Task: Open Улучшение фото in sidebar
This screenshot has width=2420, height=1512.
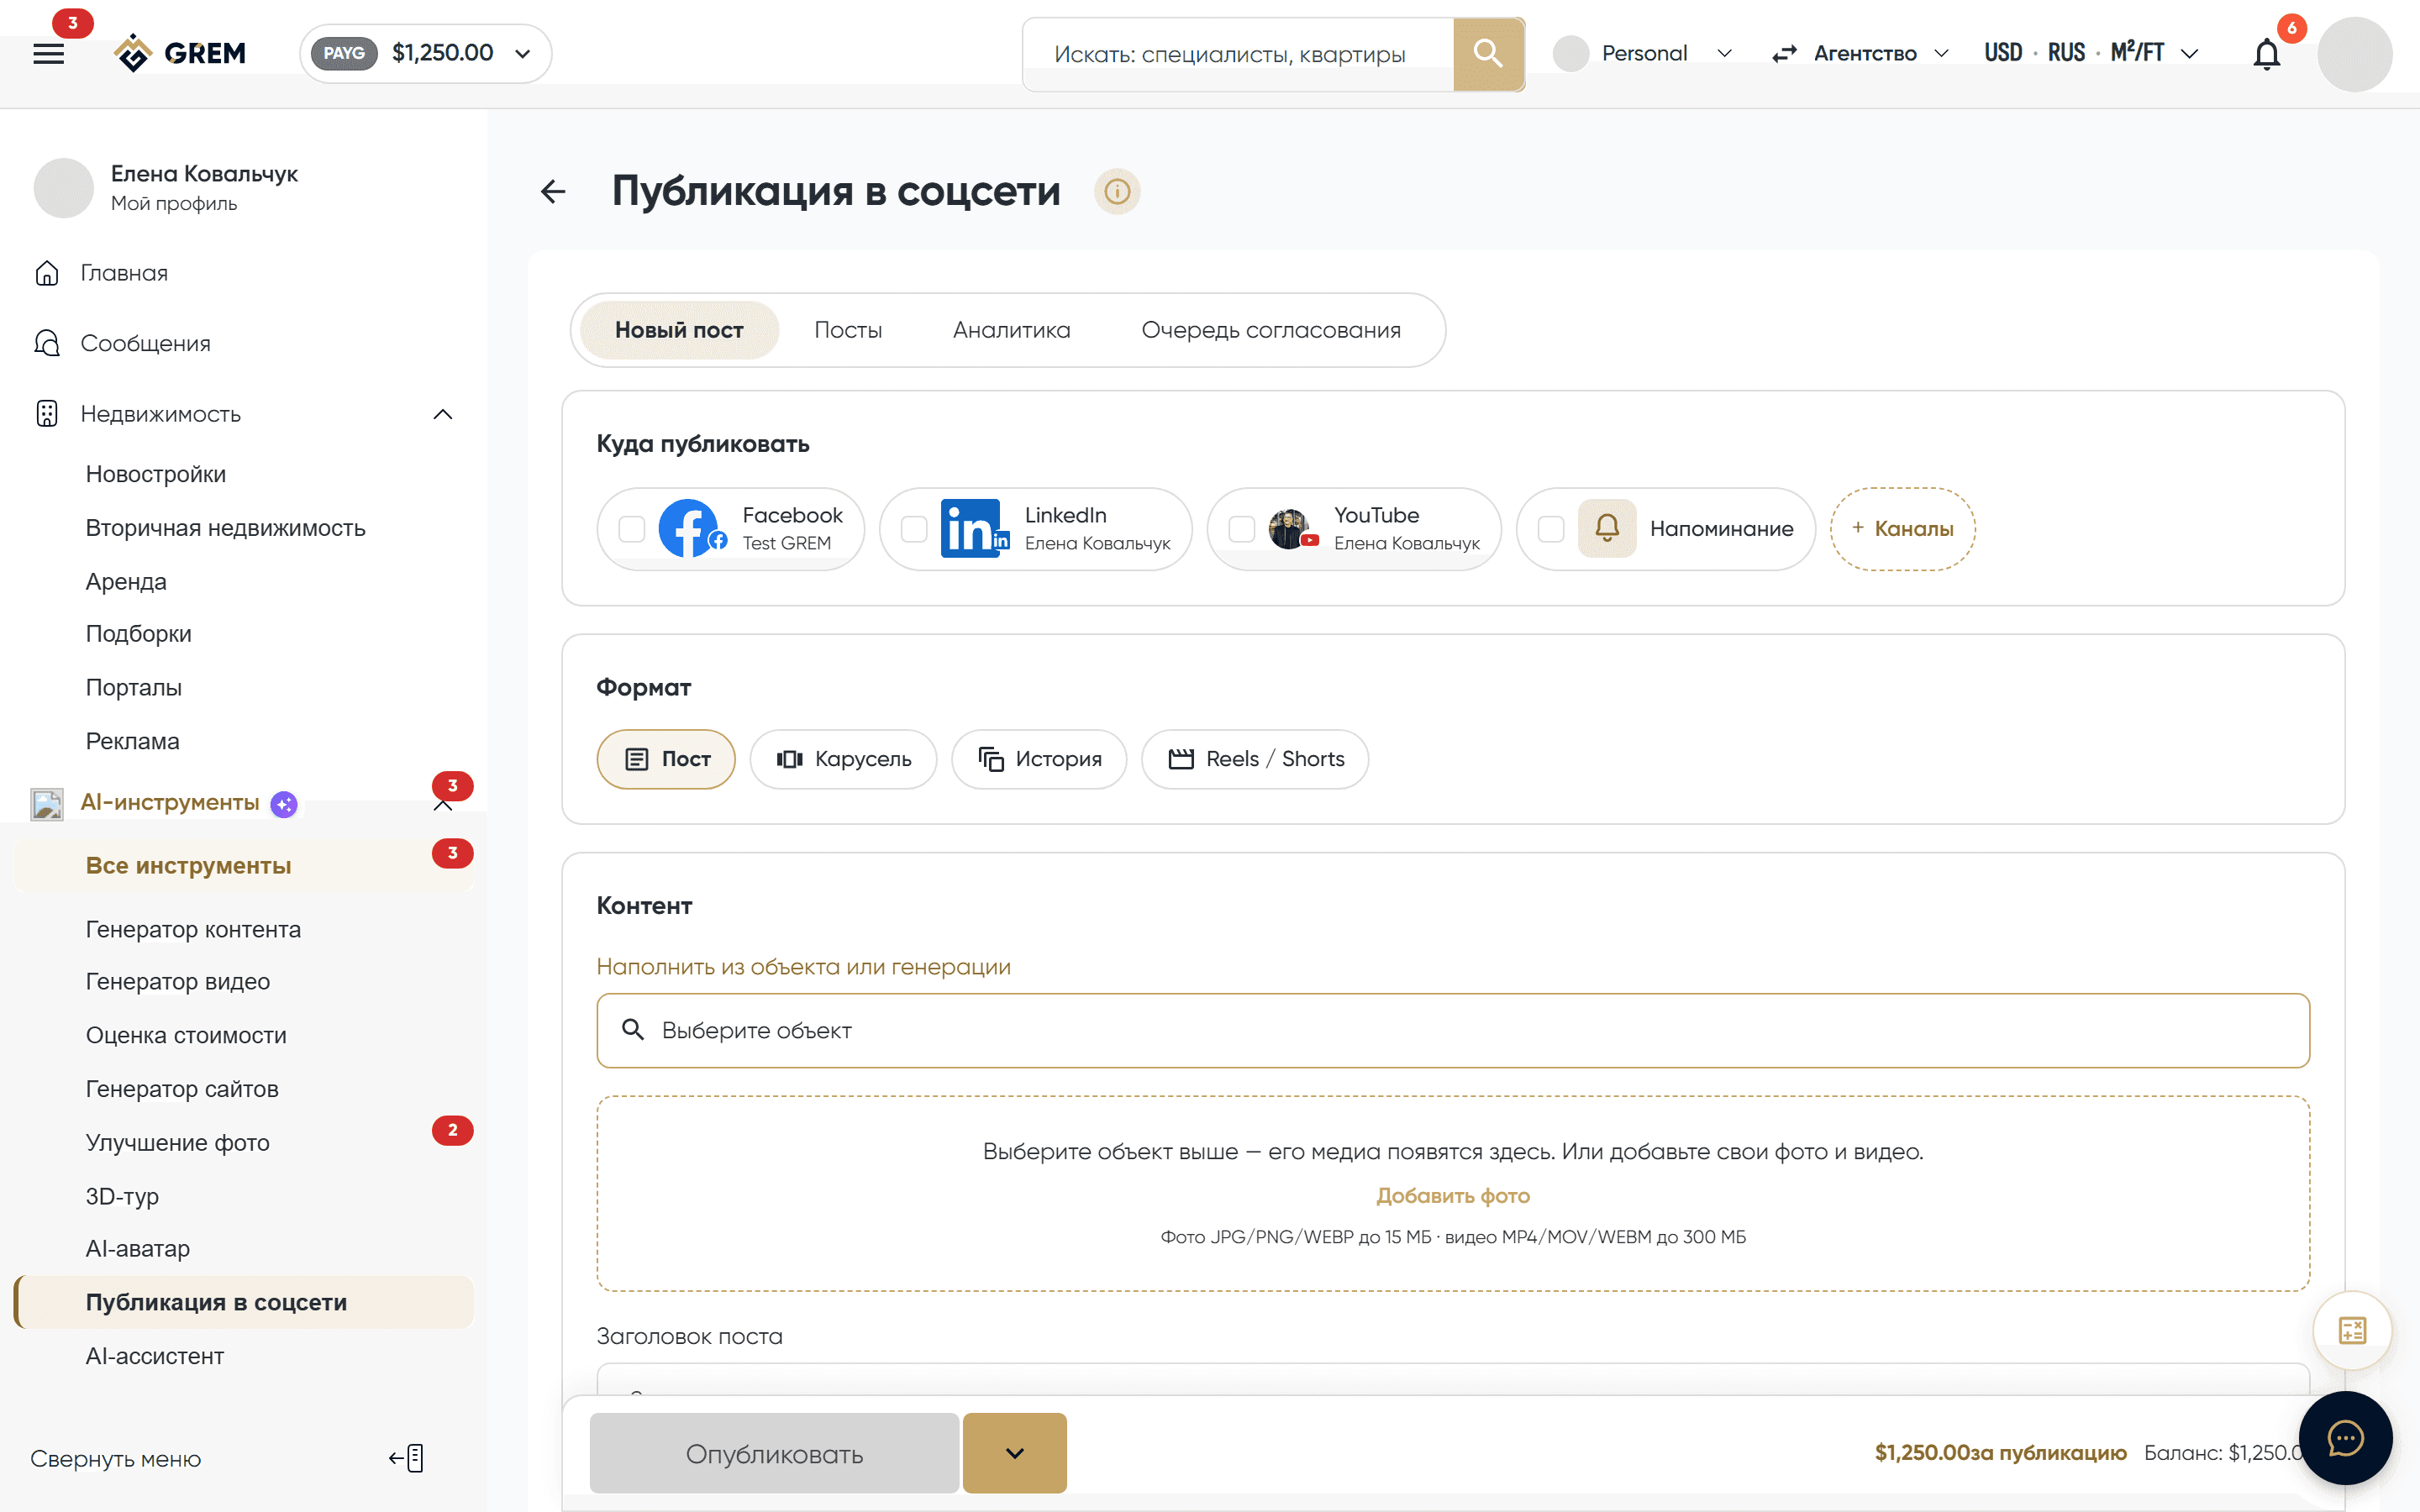Action: (177, 1142)
